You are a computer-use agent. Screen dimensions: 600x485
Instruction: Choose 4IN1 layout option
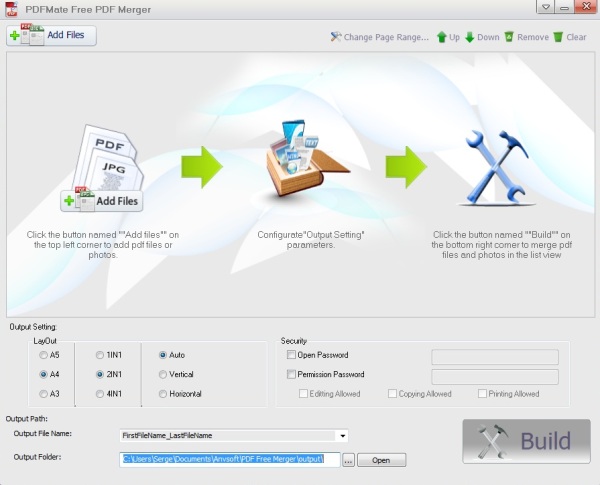click(x=109, y=394)
